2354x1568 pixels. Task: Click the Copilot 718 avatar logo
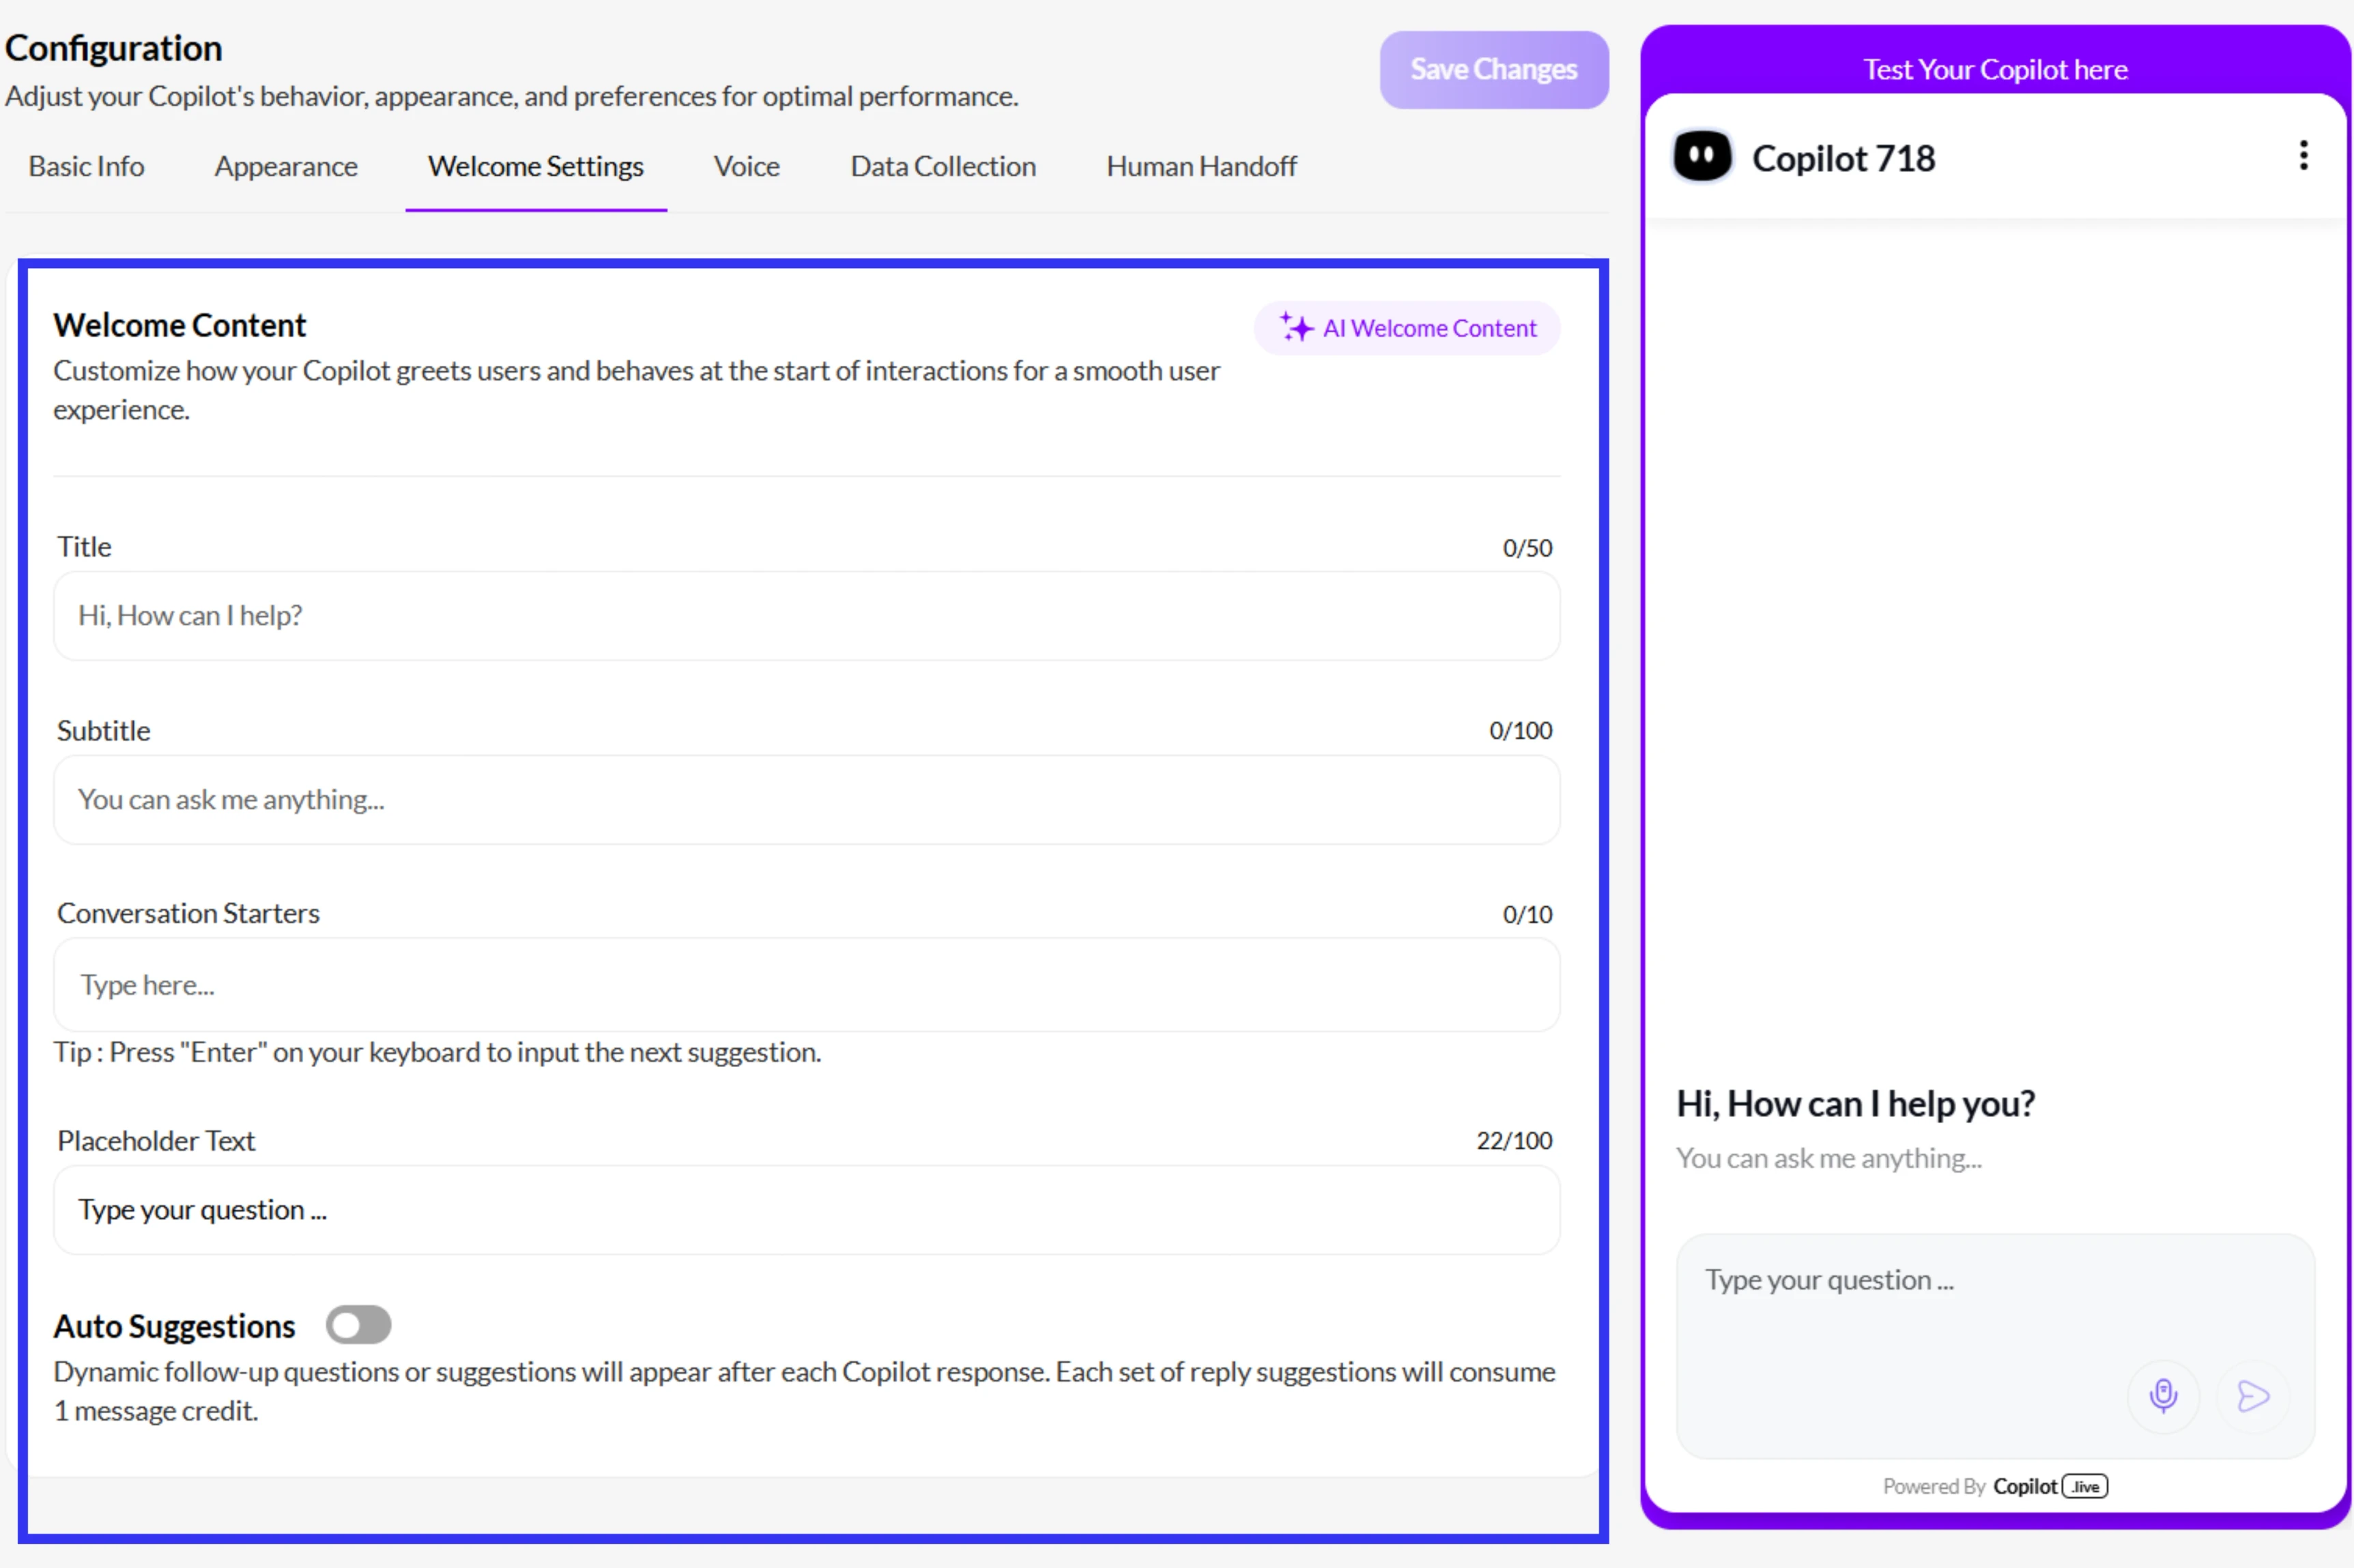pos(1702,155)
